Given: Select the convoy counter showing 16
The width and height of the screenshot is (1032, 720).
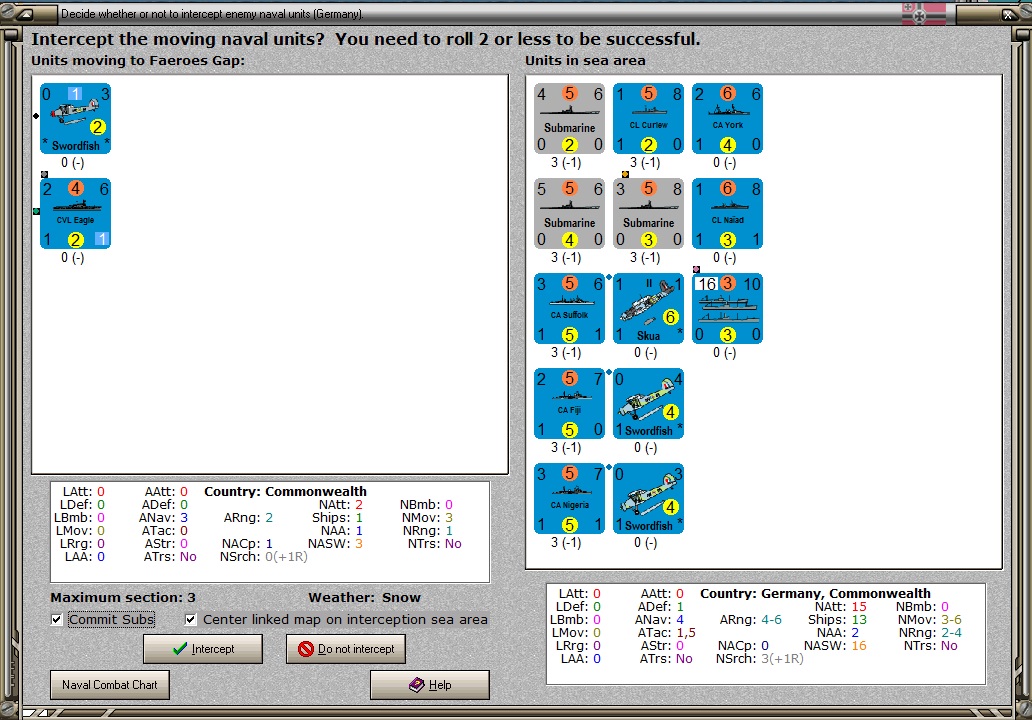Looking at the screenshot, I should pos(727,308).
